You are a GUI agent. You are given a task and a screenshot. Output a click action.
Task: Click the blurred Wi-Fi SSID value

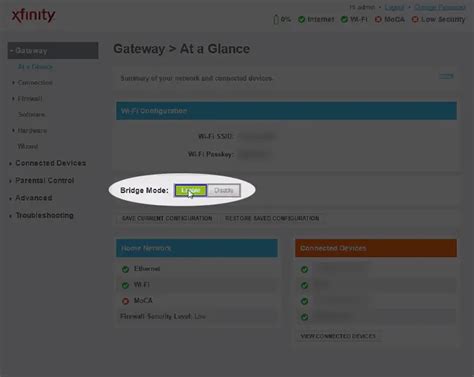[x=258, y=136]
